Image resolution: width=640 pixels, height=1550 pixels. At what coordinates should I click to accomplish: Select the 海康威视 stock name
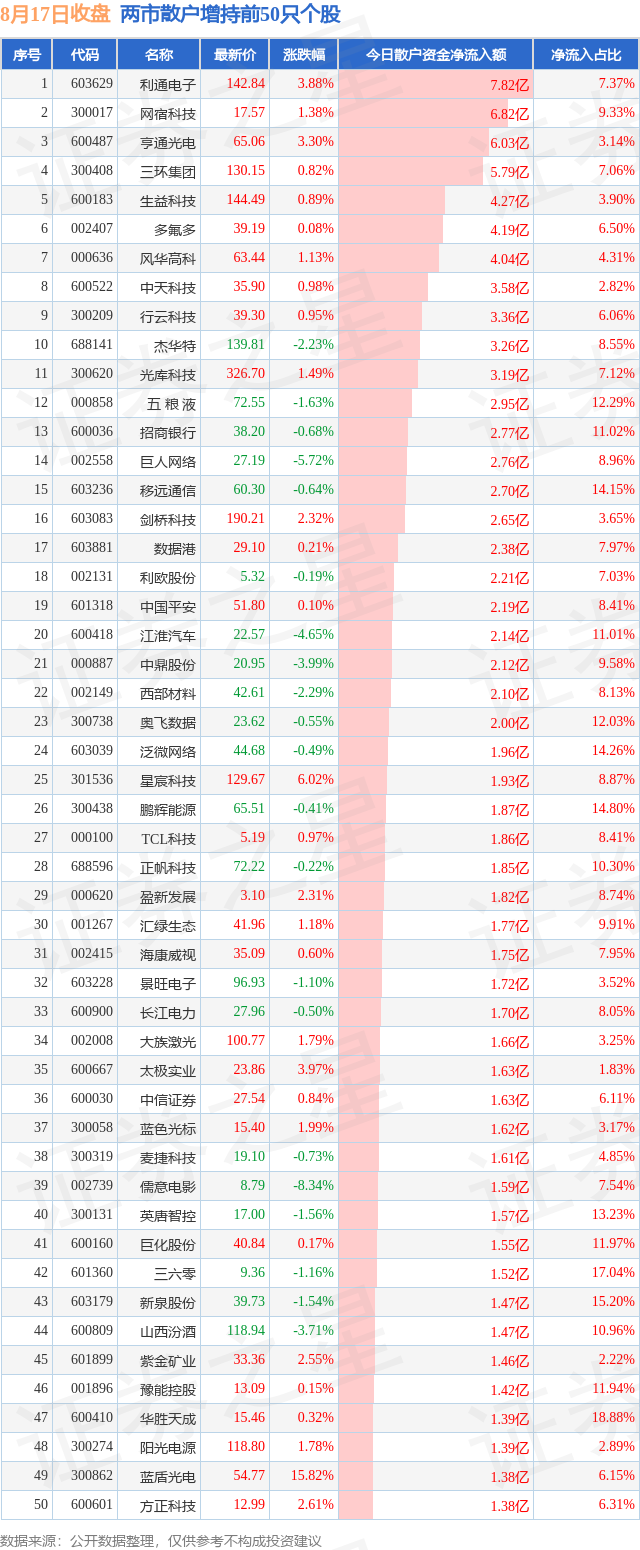[x=168, y=954]
